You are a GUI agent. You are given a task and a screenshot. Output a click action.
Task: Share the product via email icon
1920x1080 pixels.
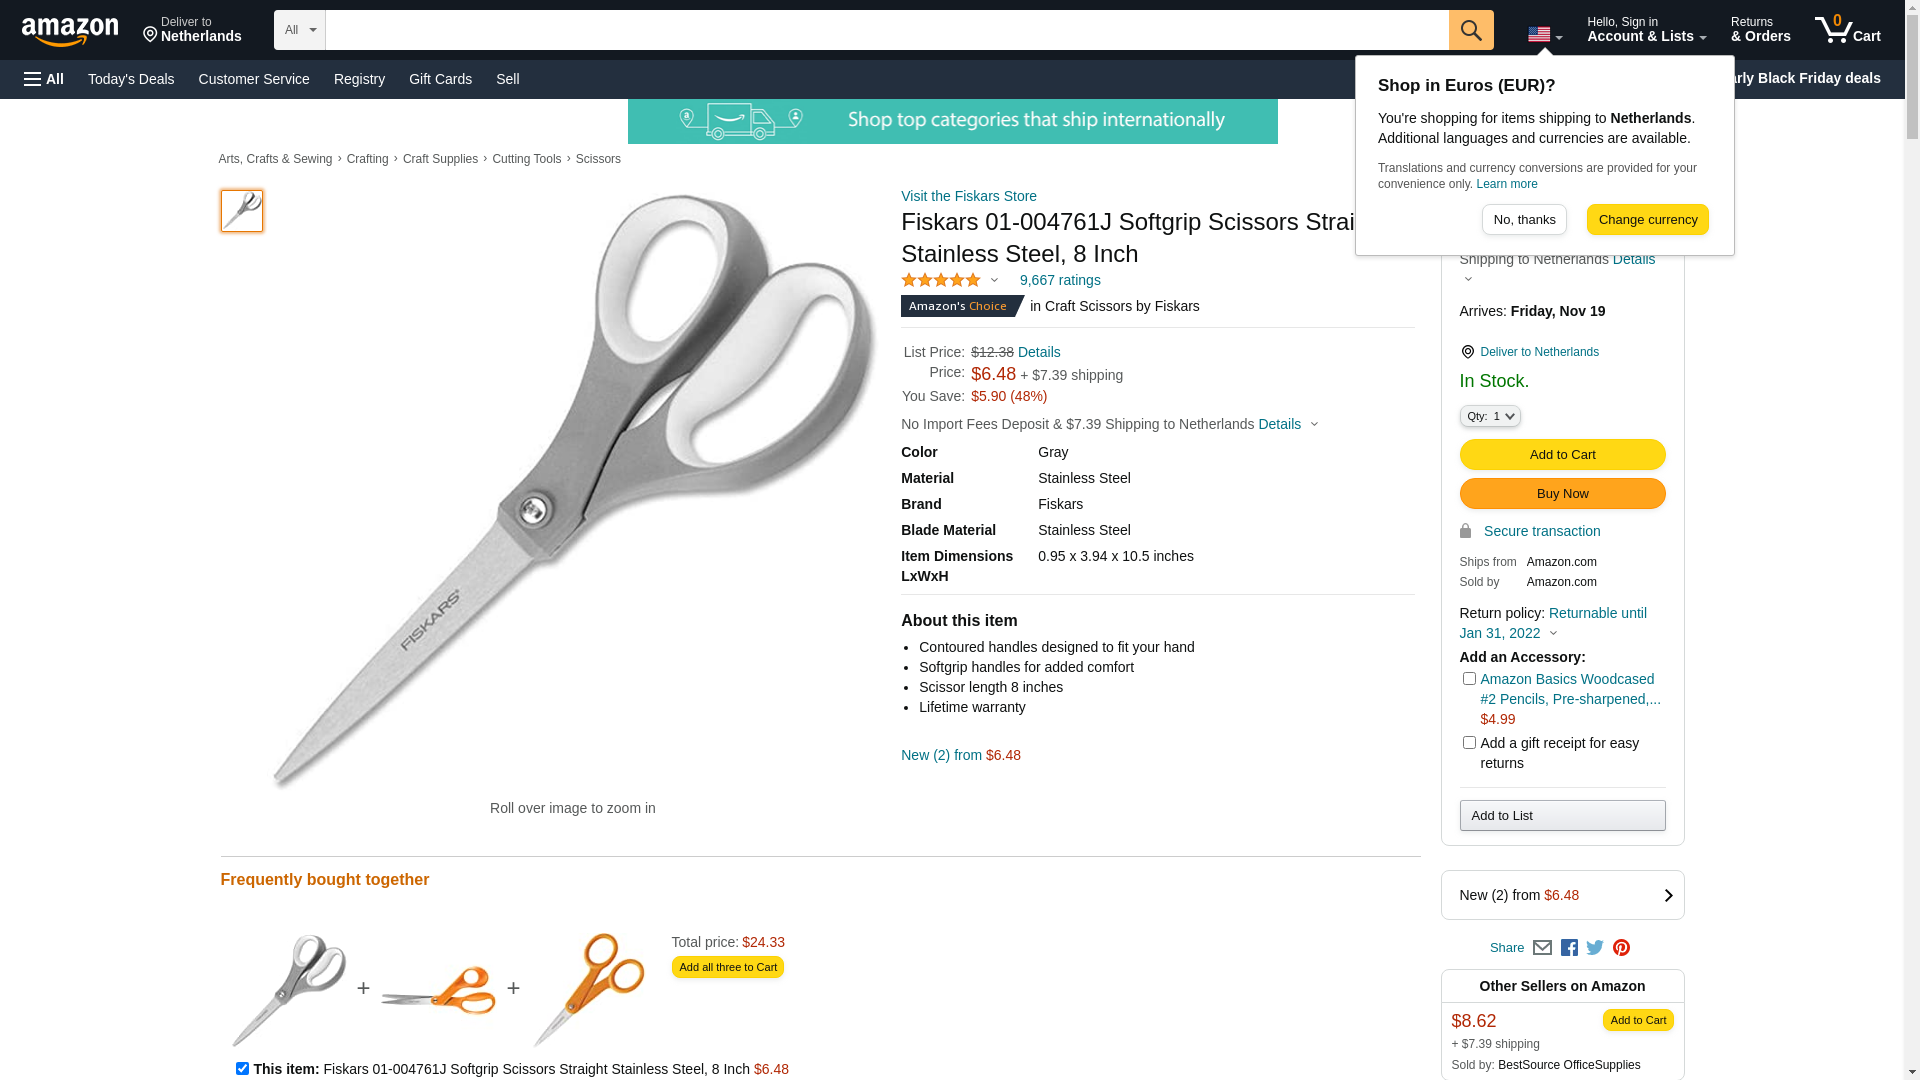[x=1542, y=948]
